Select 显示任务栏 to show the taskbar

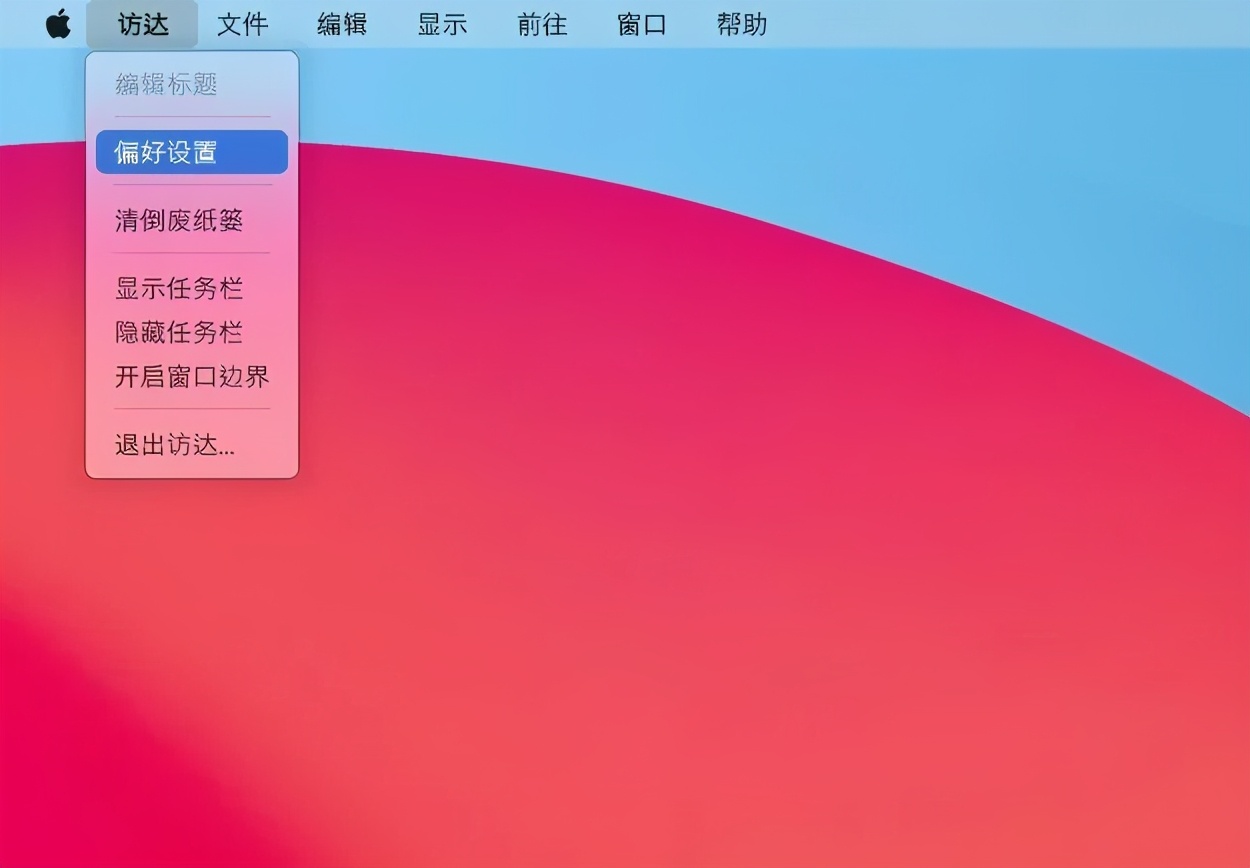[178, 288]
